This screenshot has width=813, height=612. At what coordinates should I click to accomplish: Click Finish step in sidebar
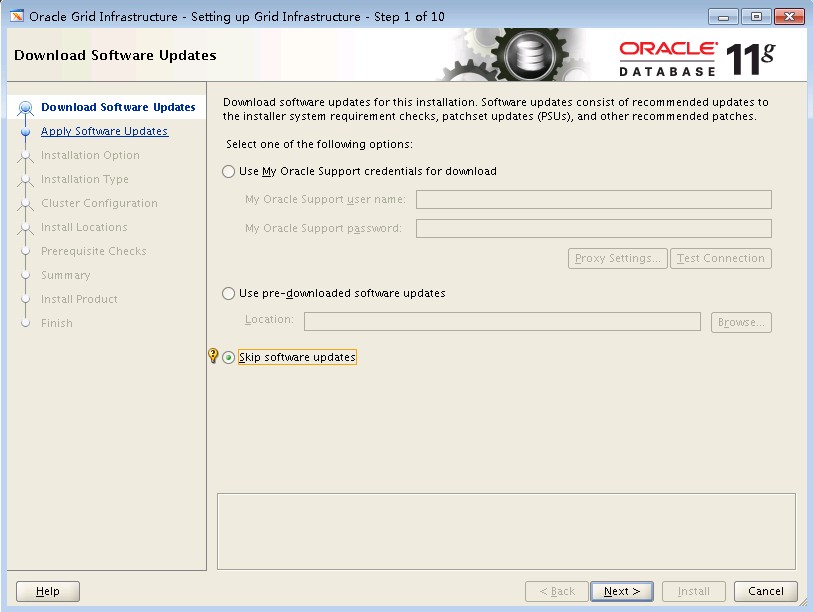[x=57, y=323]
